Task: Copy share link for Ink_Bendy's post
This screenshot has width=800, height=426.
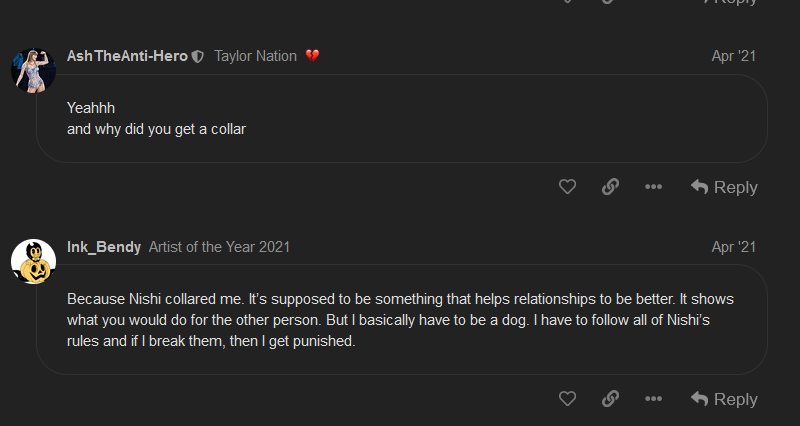Action: tap(610, 399)
